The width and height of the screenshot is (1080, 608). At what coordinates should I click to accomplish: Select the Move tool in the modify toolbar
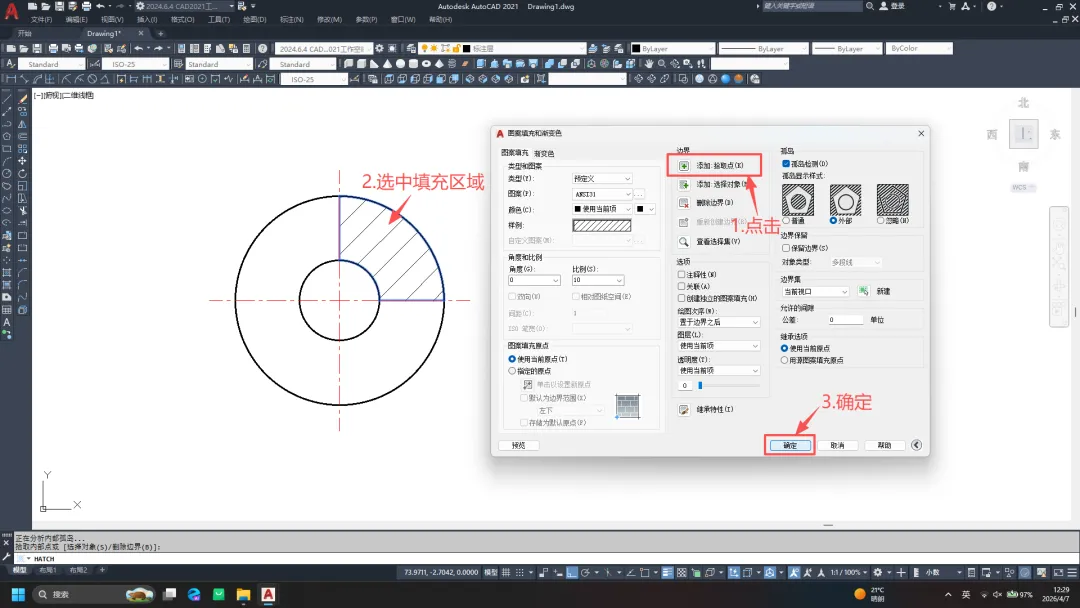tap(22, 161)
